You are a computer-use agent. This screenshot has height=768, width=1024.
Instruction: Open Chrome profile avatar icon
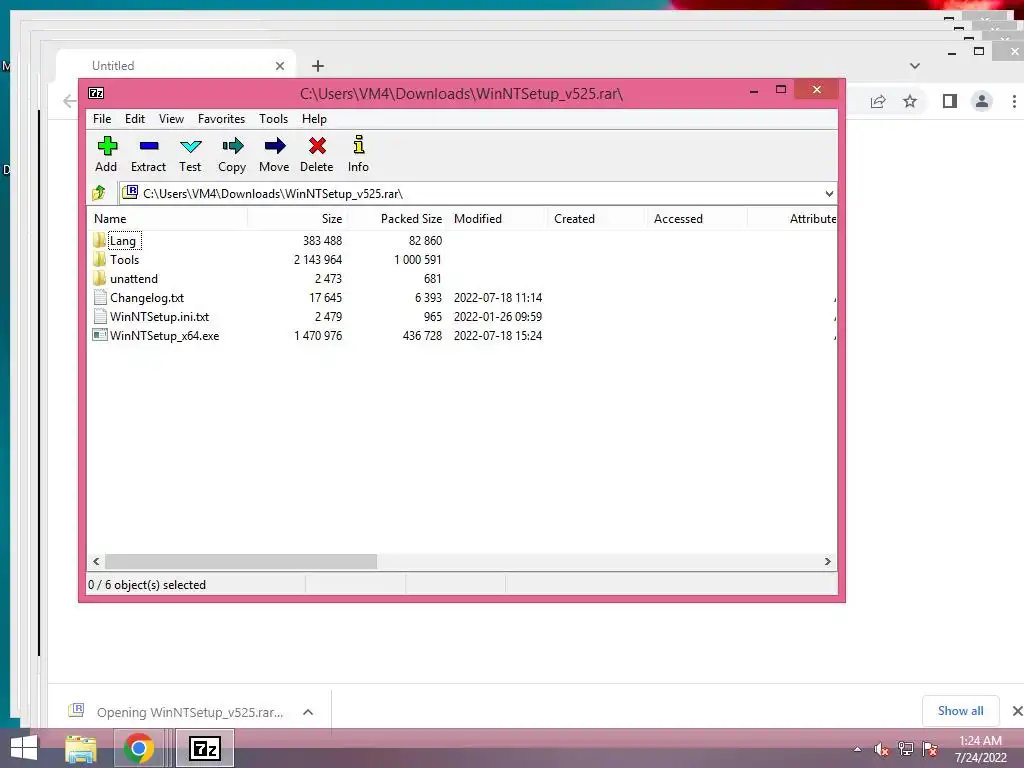click(982, 101)
